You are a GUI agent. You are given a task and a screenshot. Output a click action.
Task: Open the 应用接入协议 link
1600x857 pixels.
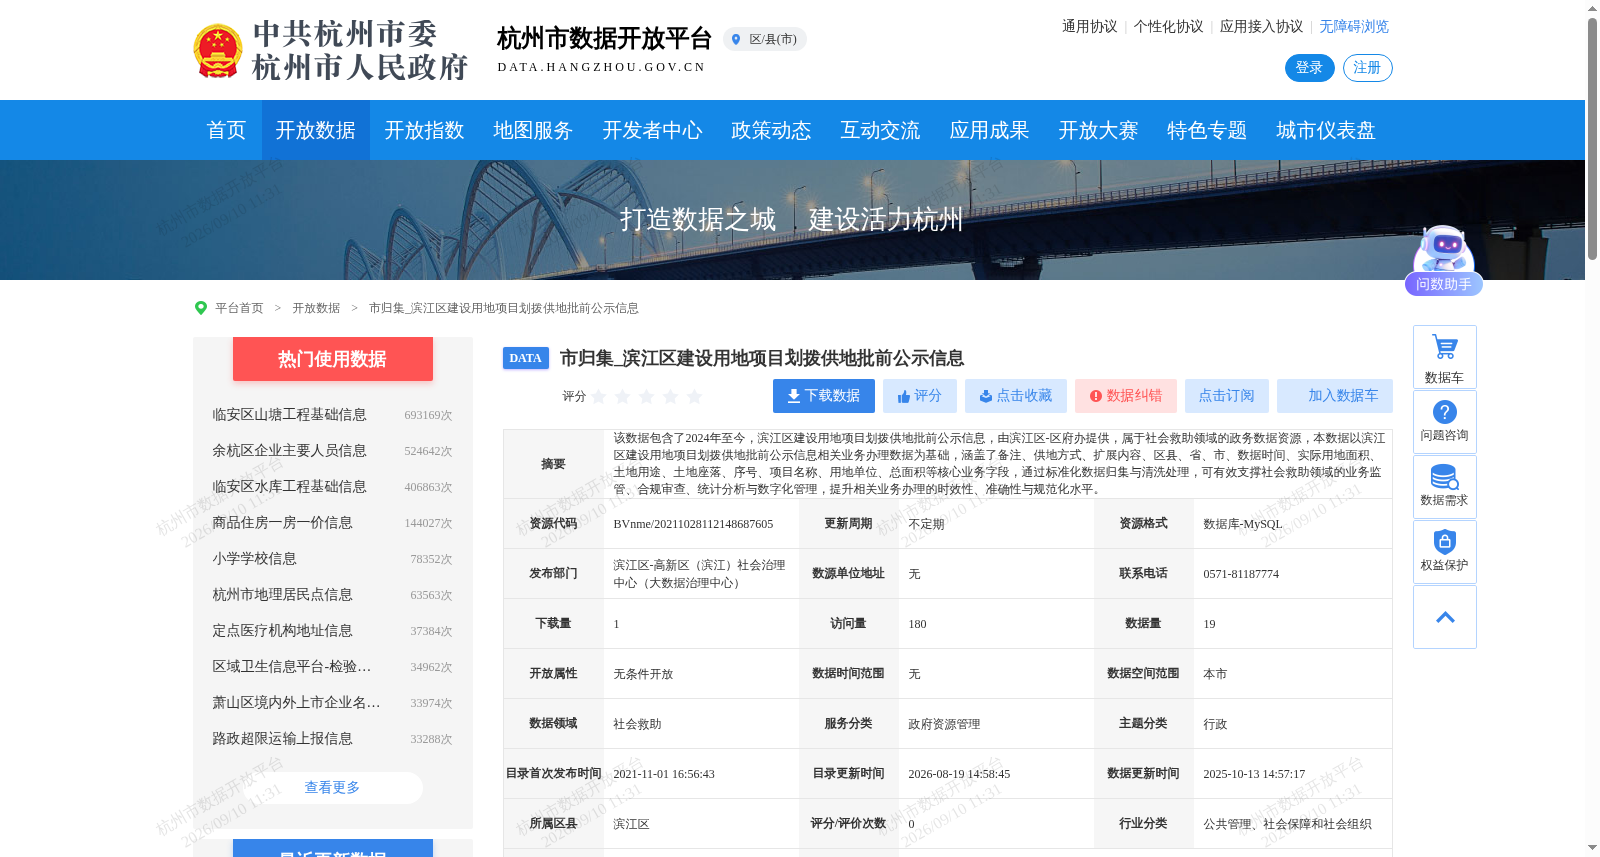1261,27
